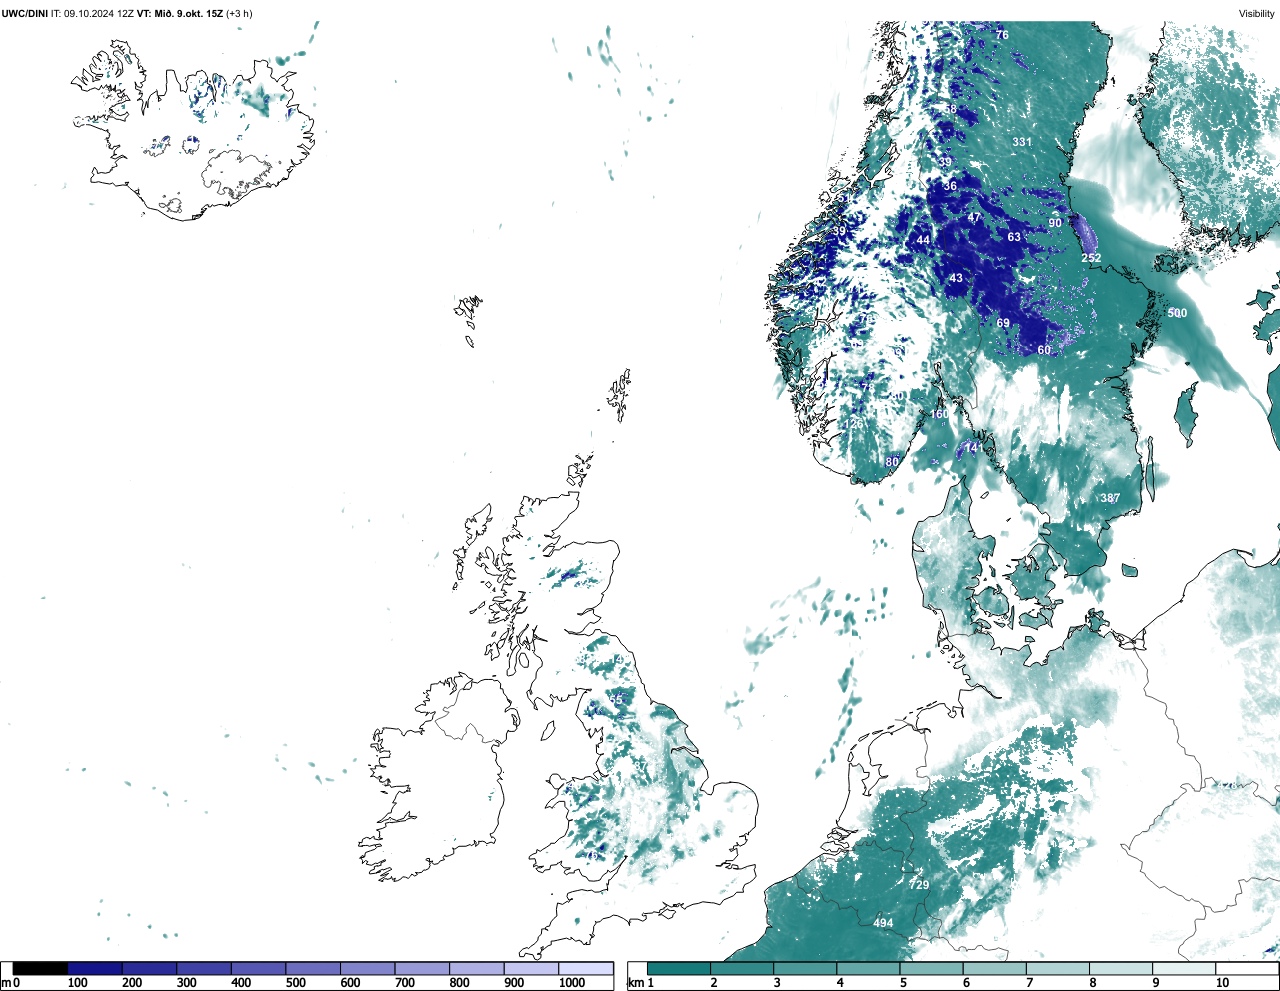Click the '58' value on the map
Screen dimensions: 1280x991
(950, 110)
